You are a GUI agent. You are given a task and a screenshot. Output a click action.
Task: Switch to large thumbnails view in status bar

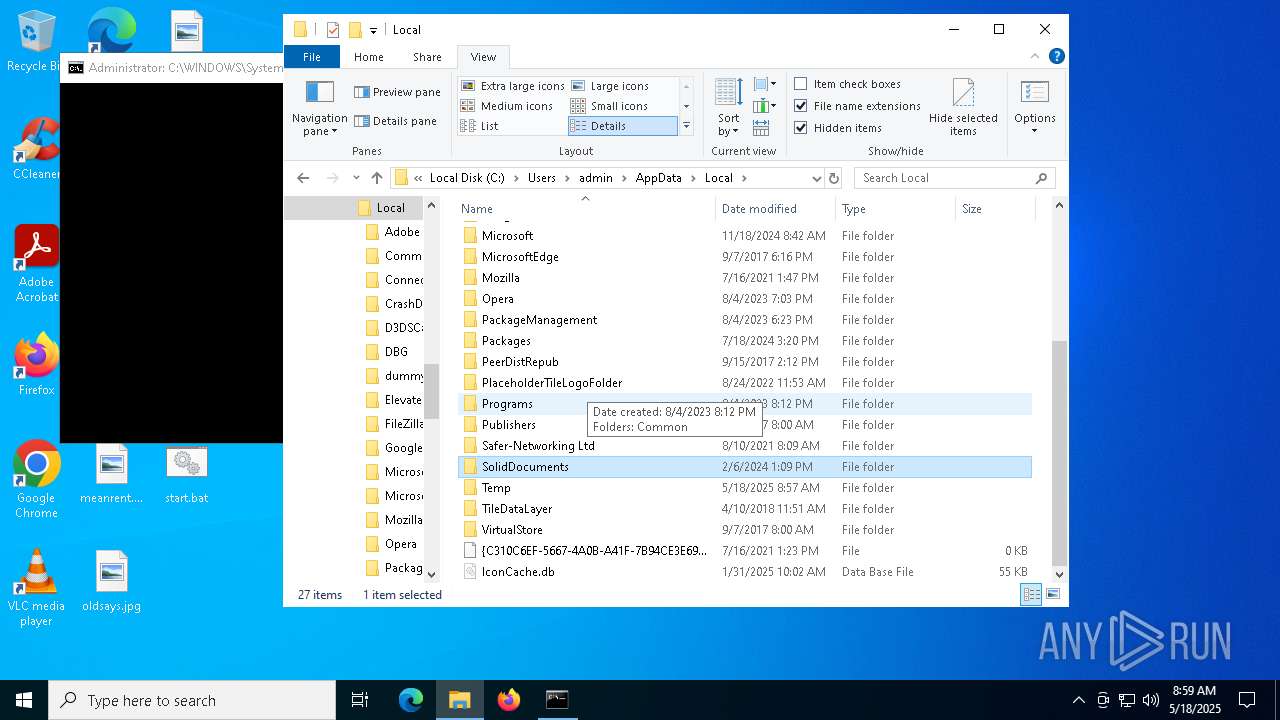pos(1053,594)
